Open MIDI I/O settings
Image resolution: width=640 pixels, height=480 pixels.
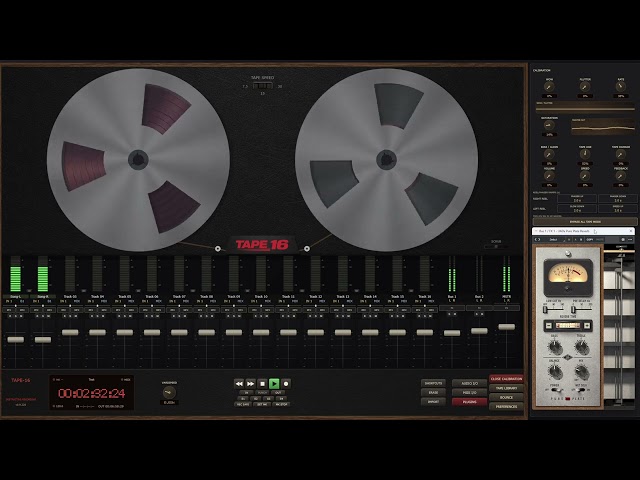469,392
